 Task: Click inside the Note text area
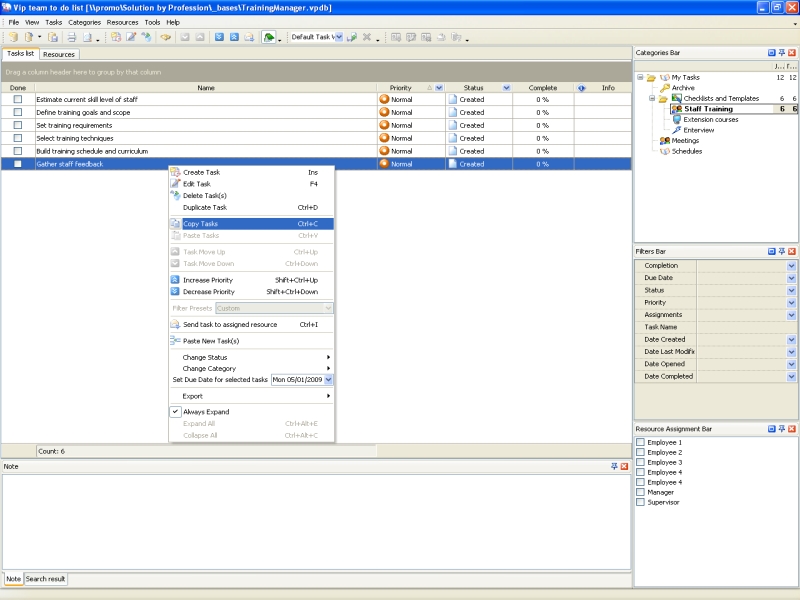coord(315,520)
